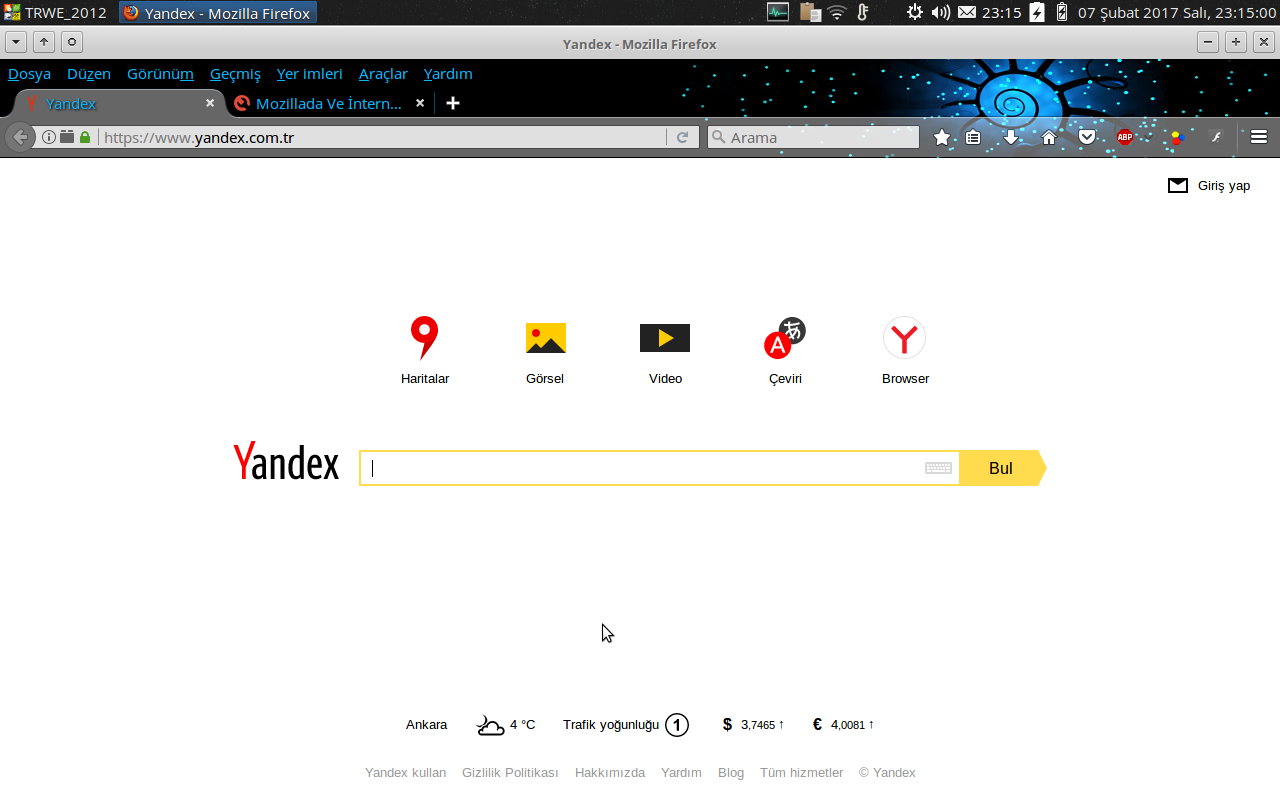The height and width of the screenshot is (800, 1280).
Task: Open the Çeviri translate icon
Action: pyautogui.click(x=785, y=338)
